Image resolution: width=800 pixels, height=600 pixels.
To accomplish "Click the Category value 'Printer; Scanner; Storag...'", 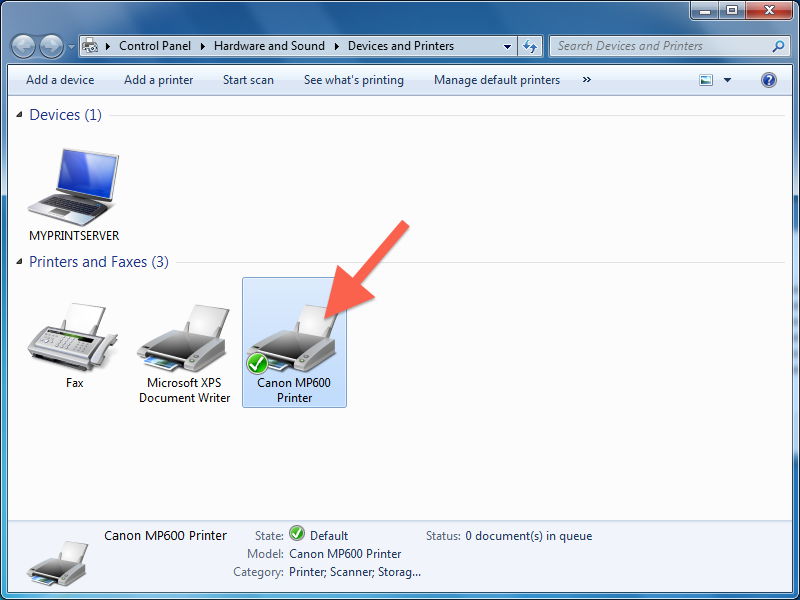I will click(x=355, y=572).
